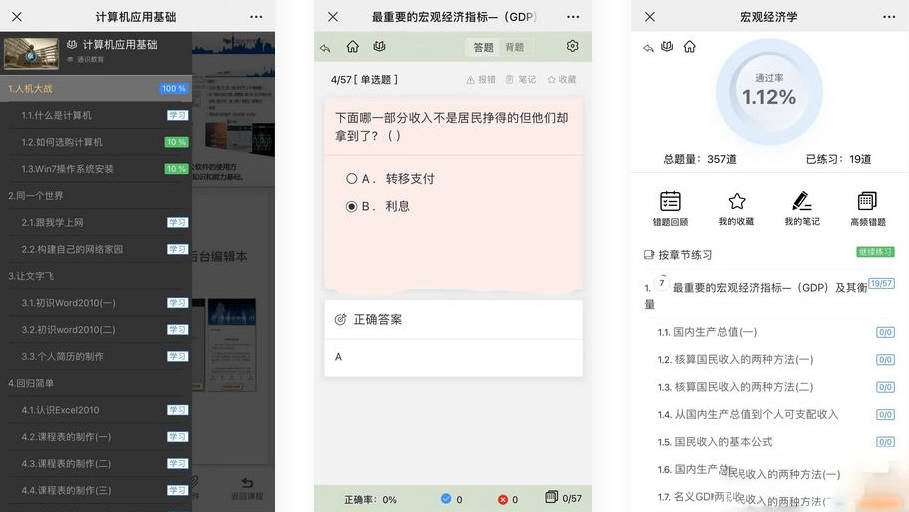Go back using the arrow in 宏观经济学 panel

tap(648, 48)
